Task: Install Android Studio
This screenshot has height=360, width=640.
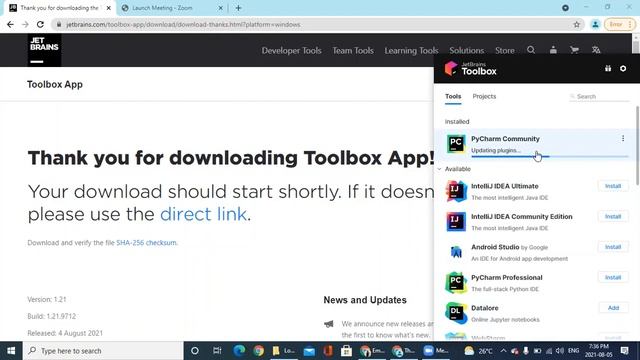Action: [613, 247]
